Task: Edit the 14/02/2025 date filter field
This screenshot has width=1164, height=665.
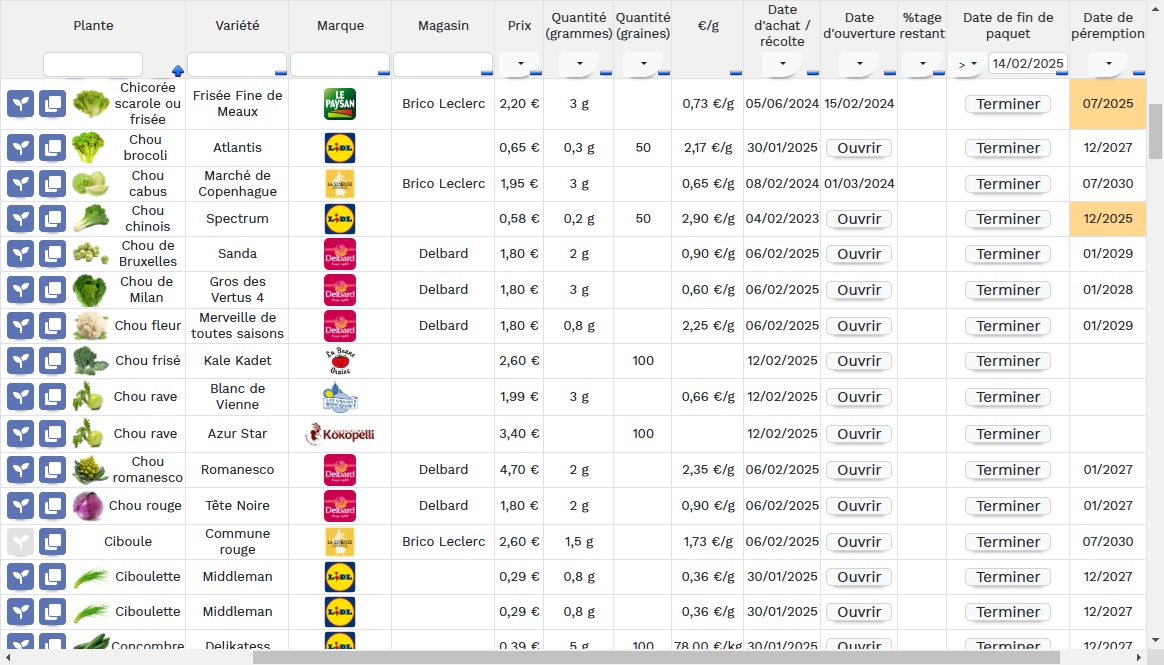Action: (x=1028, y=64)
